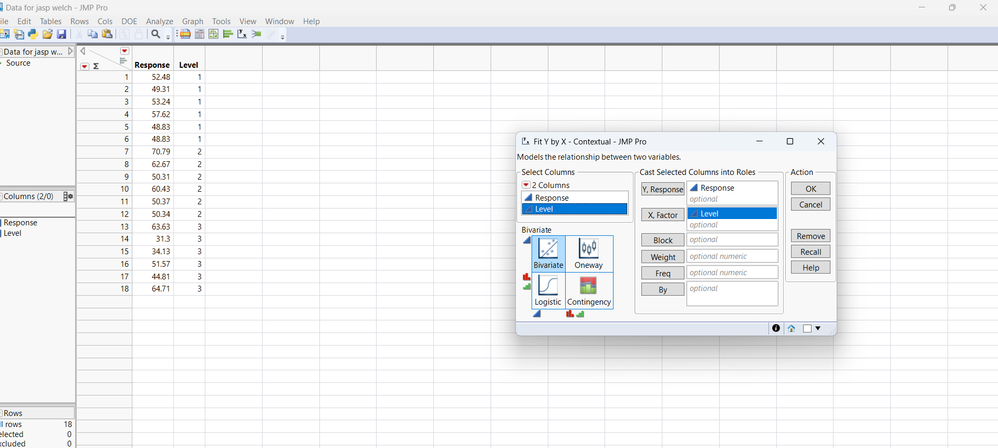Select the Bivariate platform icon in dialog

click(549, 254)
